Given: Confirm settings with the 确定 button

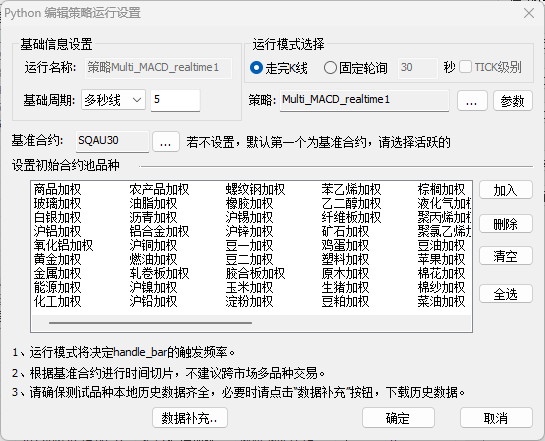Looking at the screenshot, I should pos(398,418).
